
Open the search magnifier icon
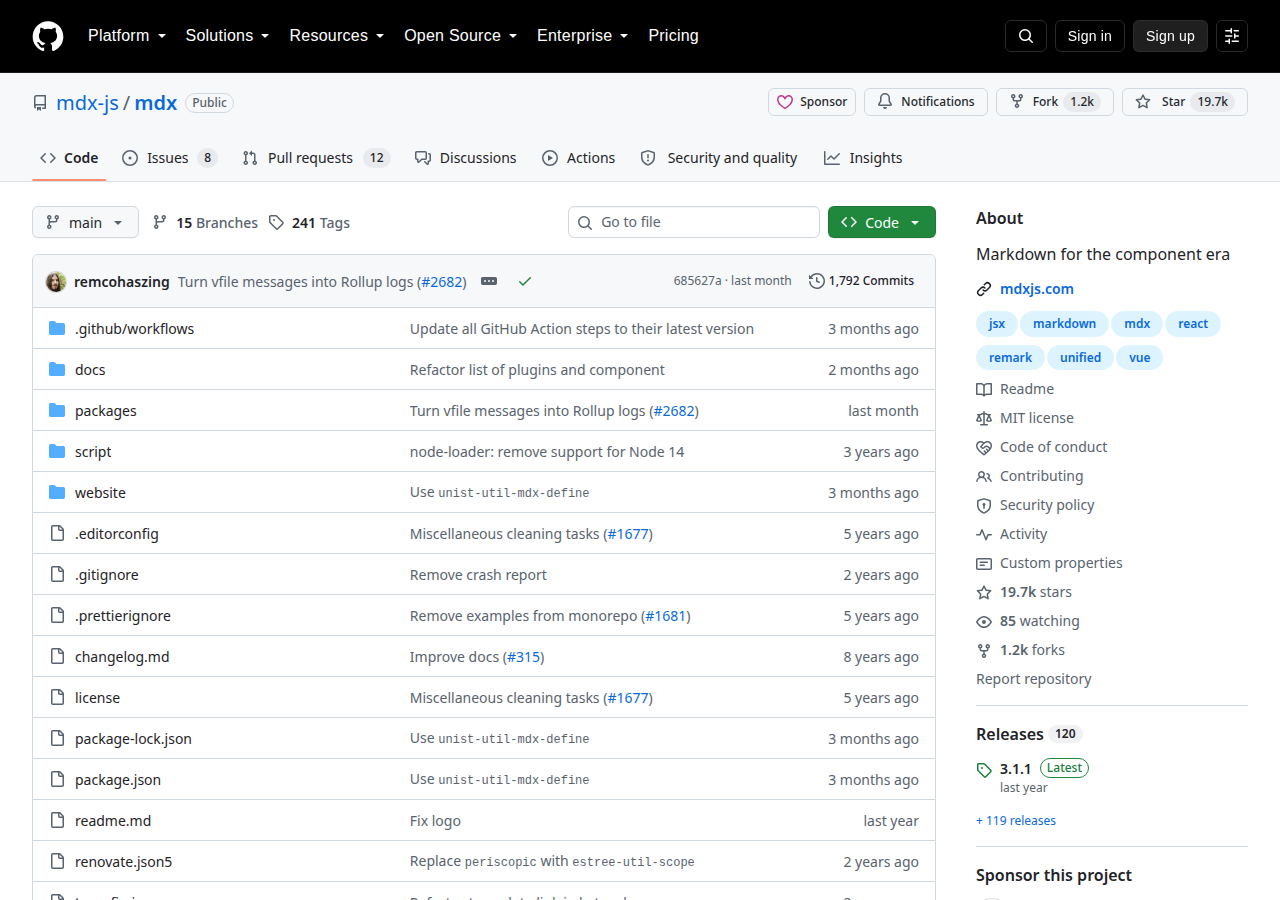(1026, 36)
